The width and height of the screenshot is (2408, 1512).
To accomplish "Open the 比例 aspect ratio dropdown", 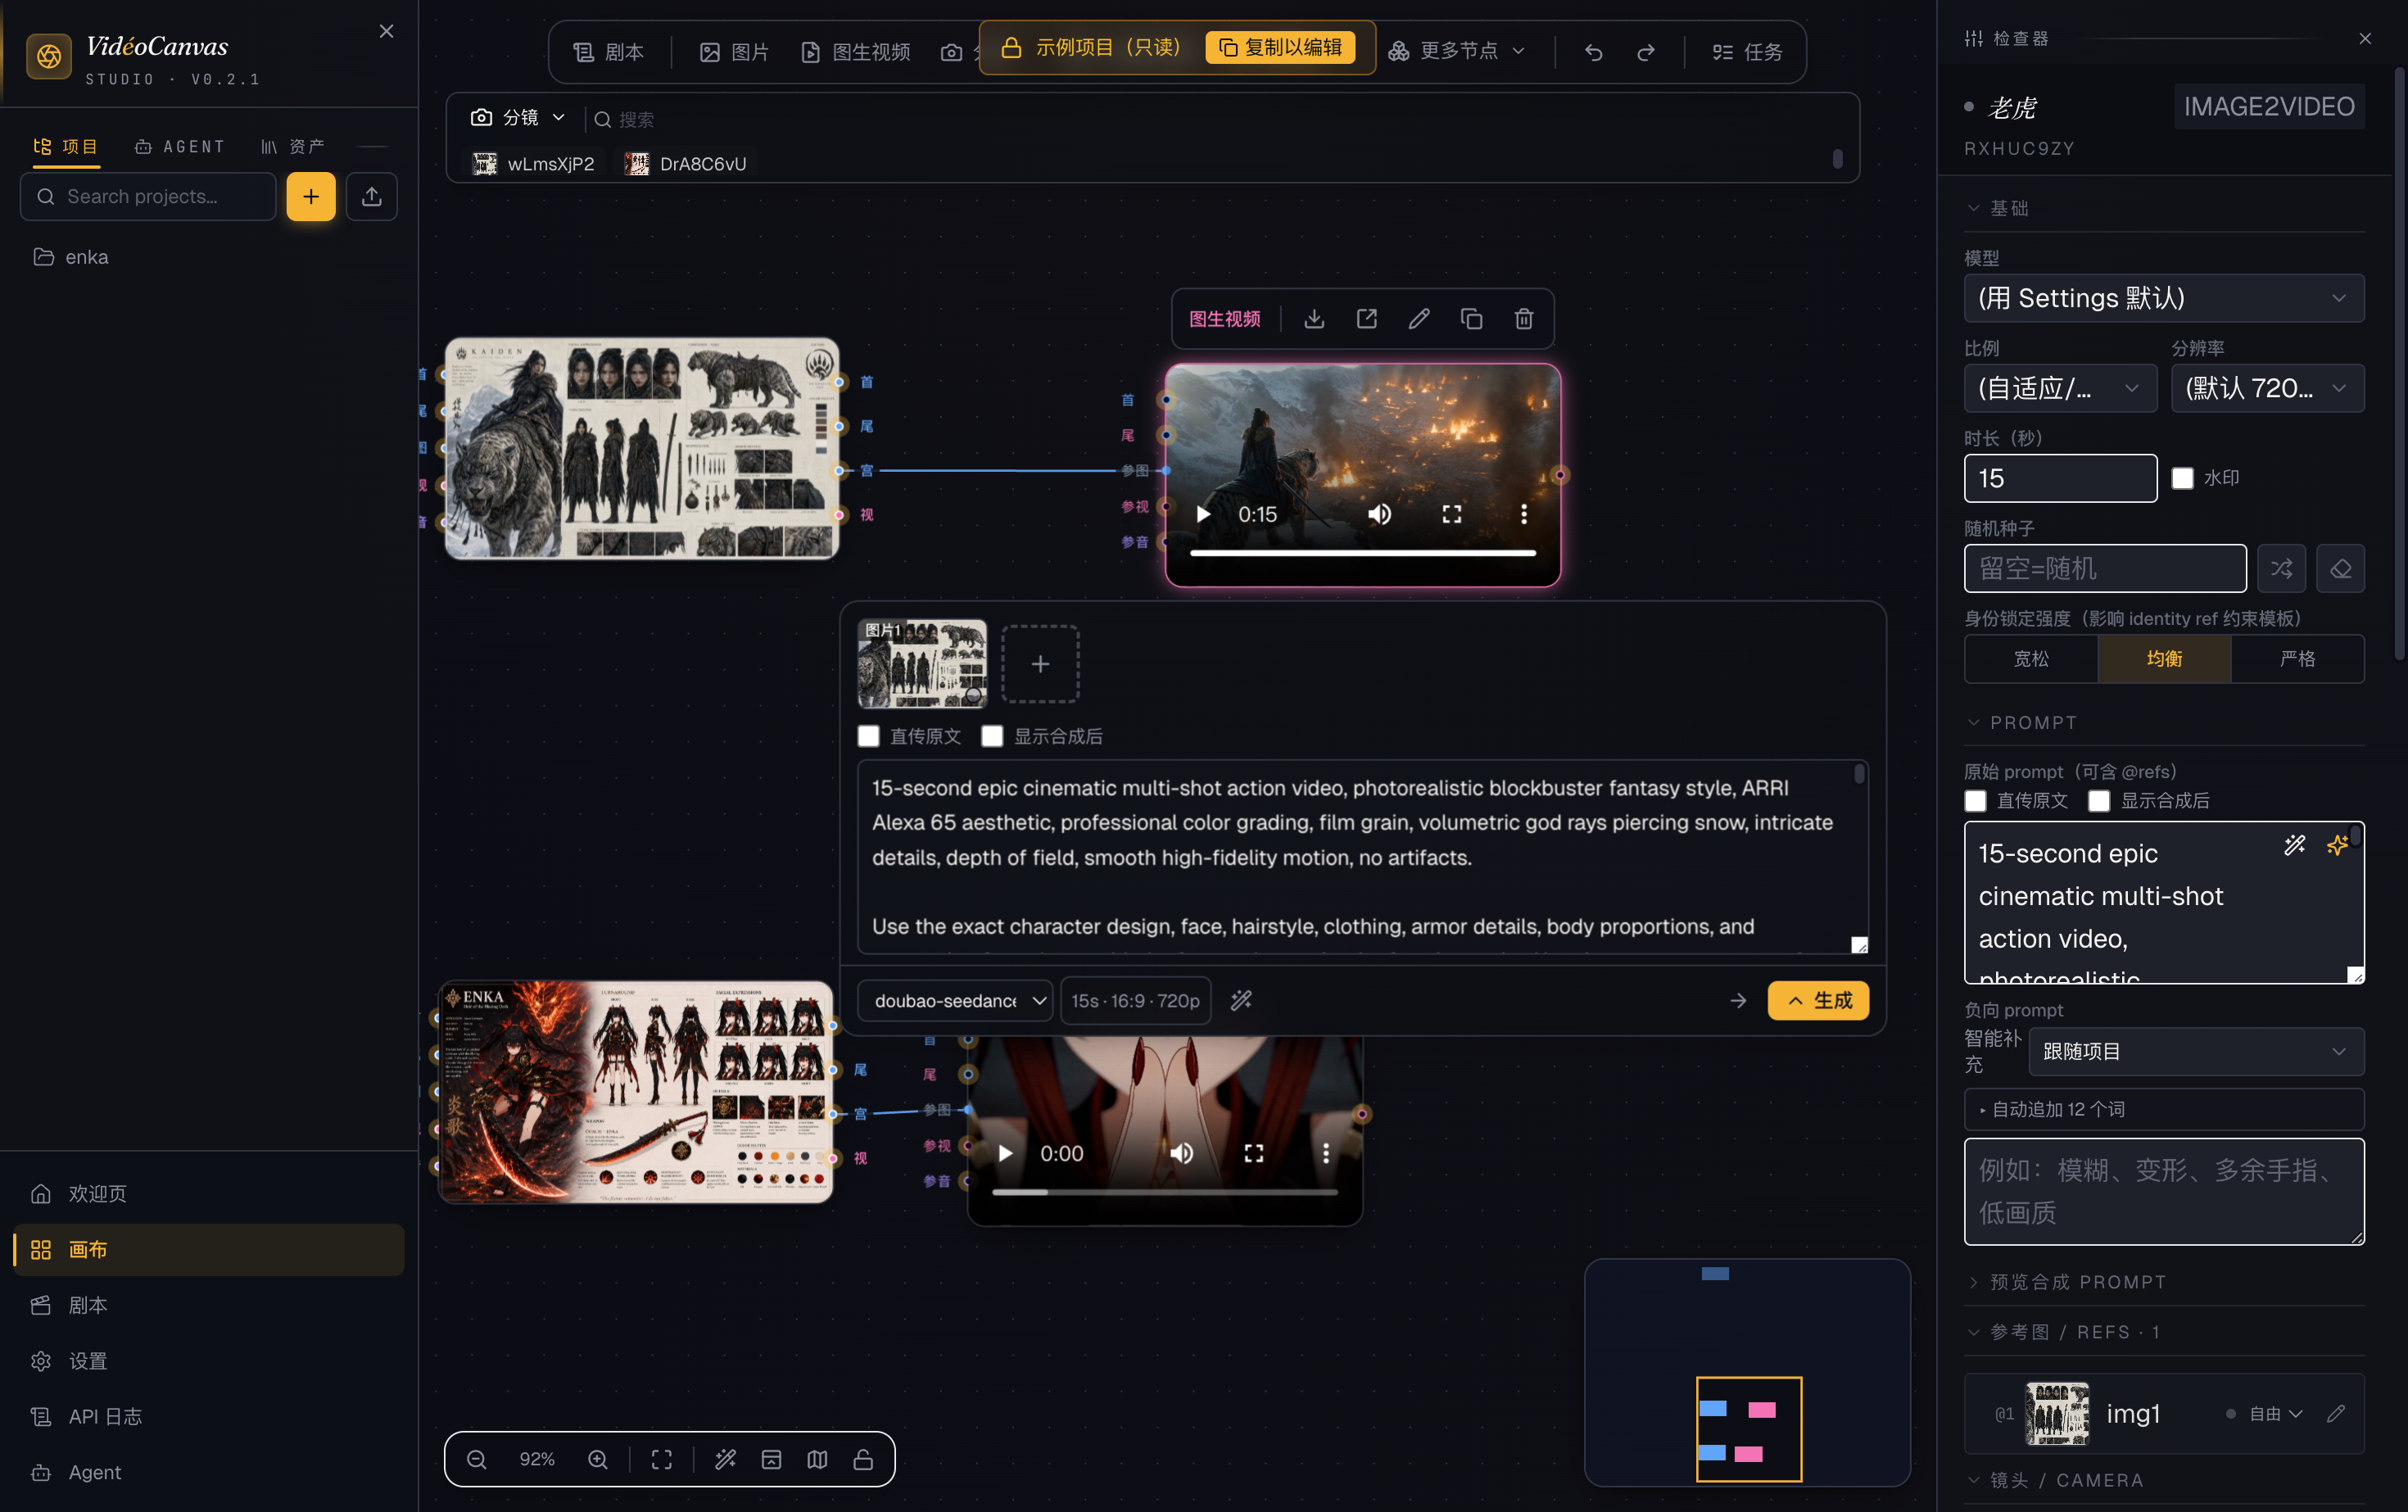I will pyautogui.click(x=2060, y=388).
